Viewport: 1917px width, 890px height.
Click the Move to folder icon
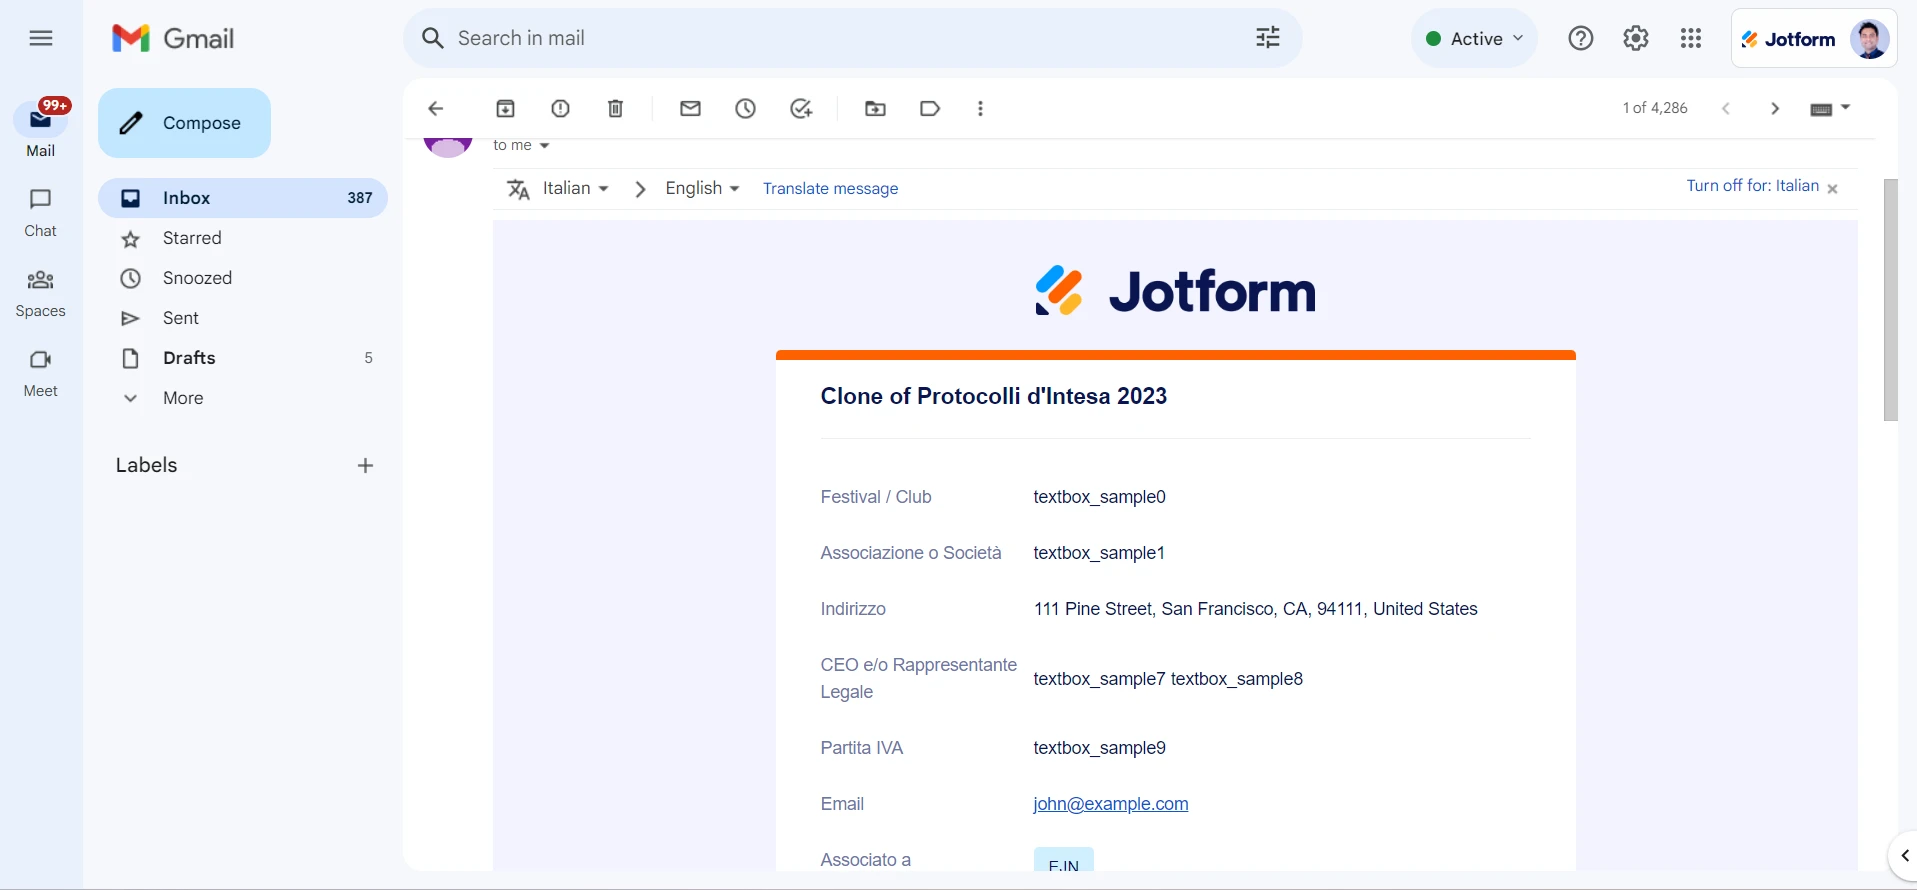pyautogui.click(x=875, y=109)
